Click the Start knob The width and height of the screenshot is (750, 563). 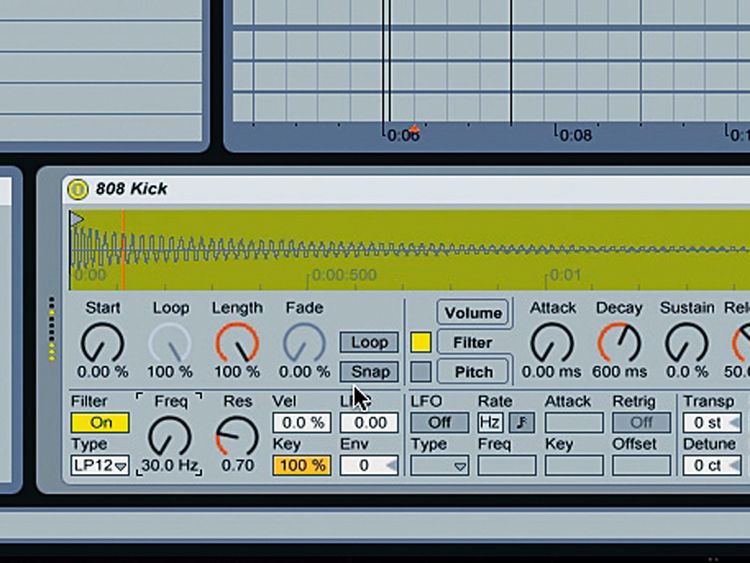tap(102, 342)
